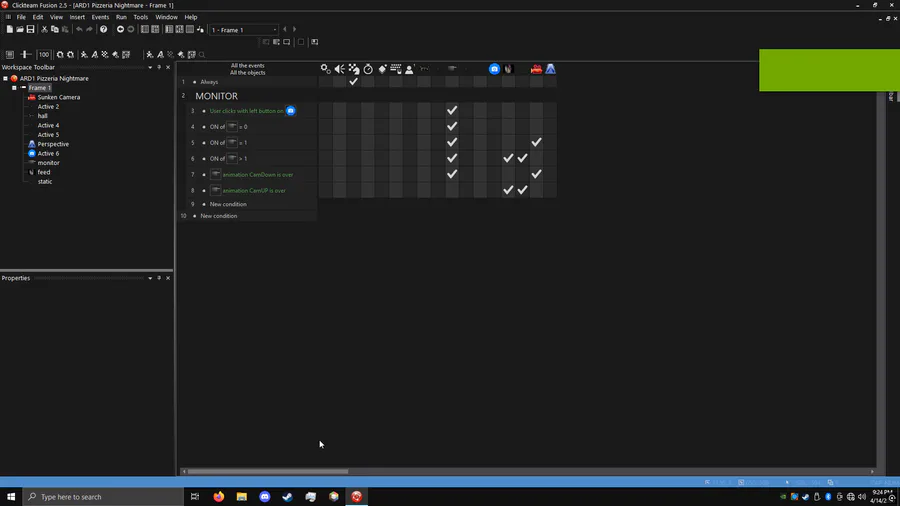
Task: Go to the next frame arrow
Action: click(x=295, y=29)
